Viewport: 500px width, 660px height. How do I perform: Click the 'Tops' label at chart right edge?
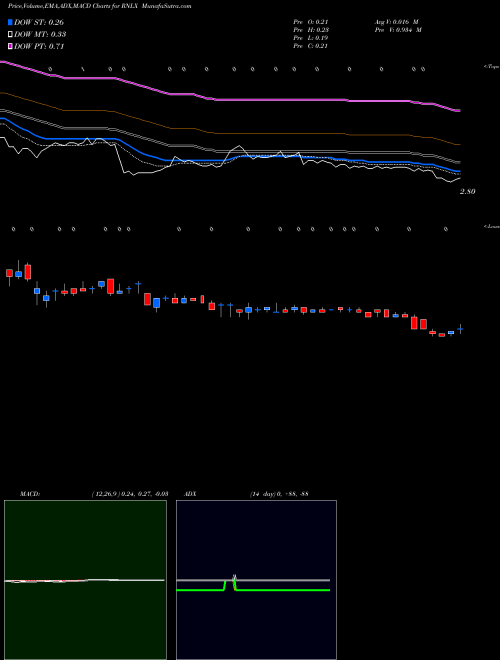pyautogui.click(x=492, y=67)
